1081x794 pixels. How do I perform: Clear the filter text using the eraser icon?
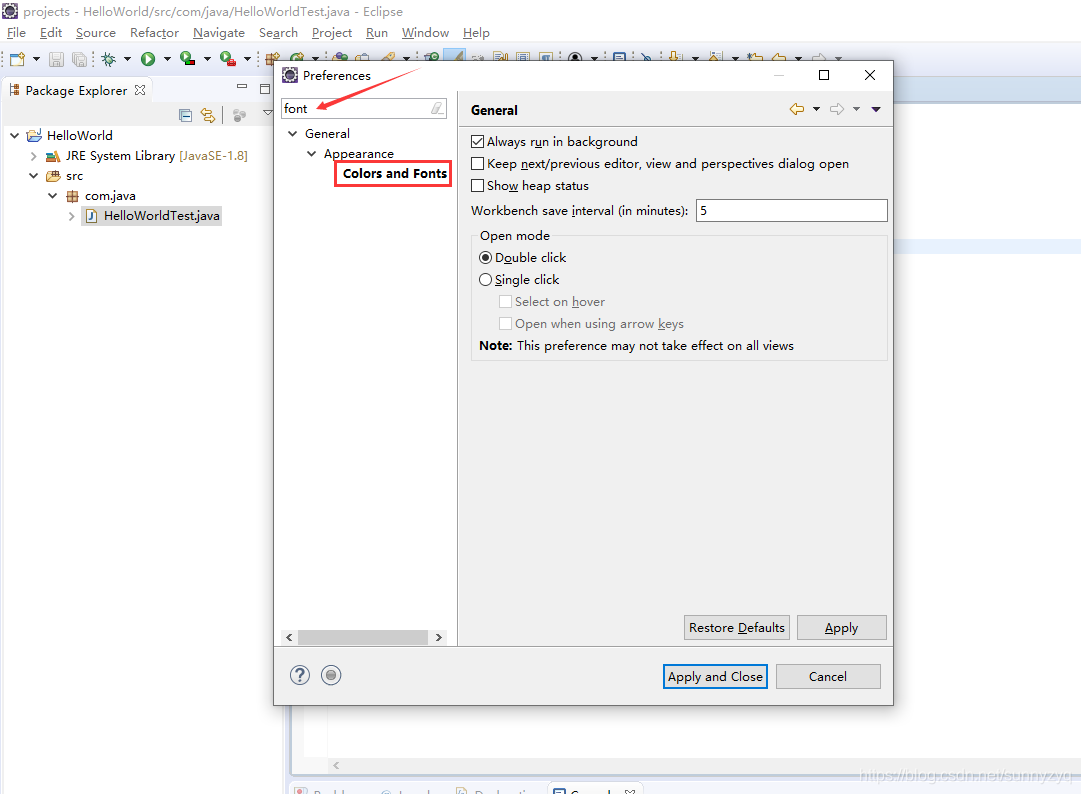pyautogui.click(x=437, y=108)
